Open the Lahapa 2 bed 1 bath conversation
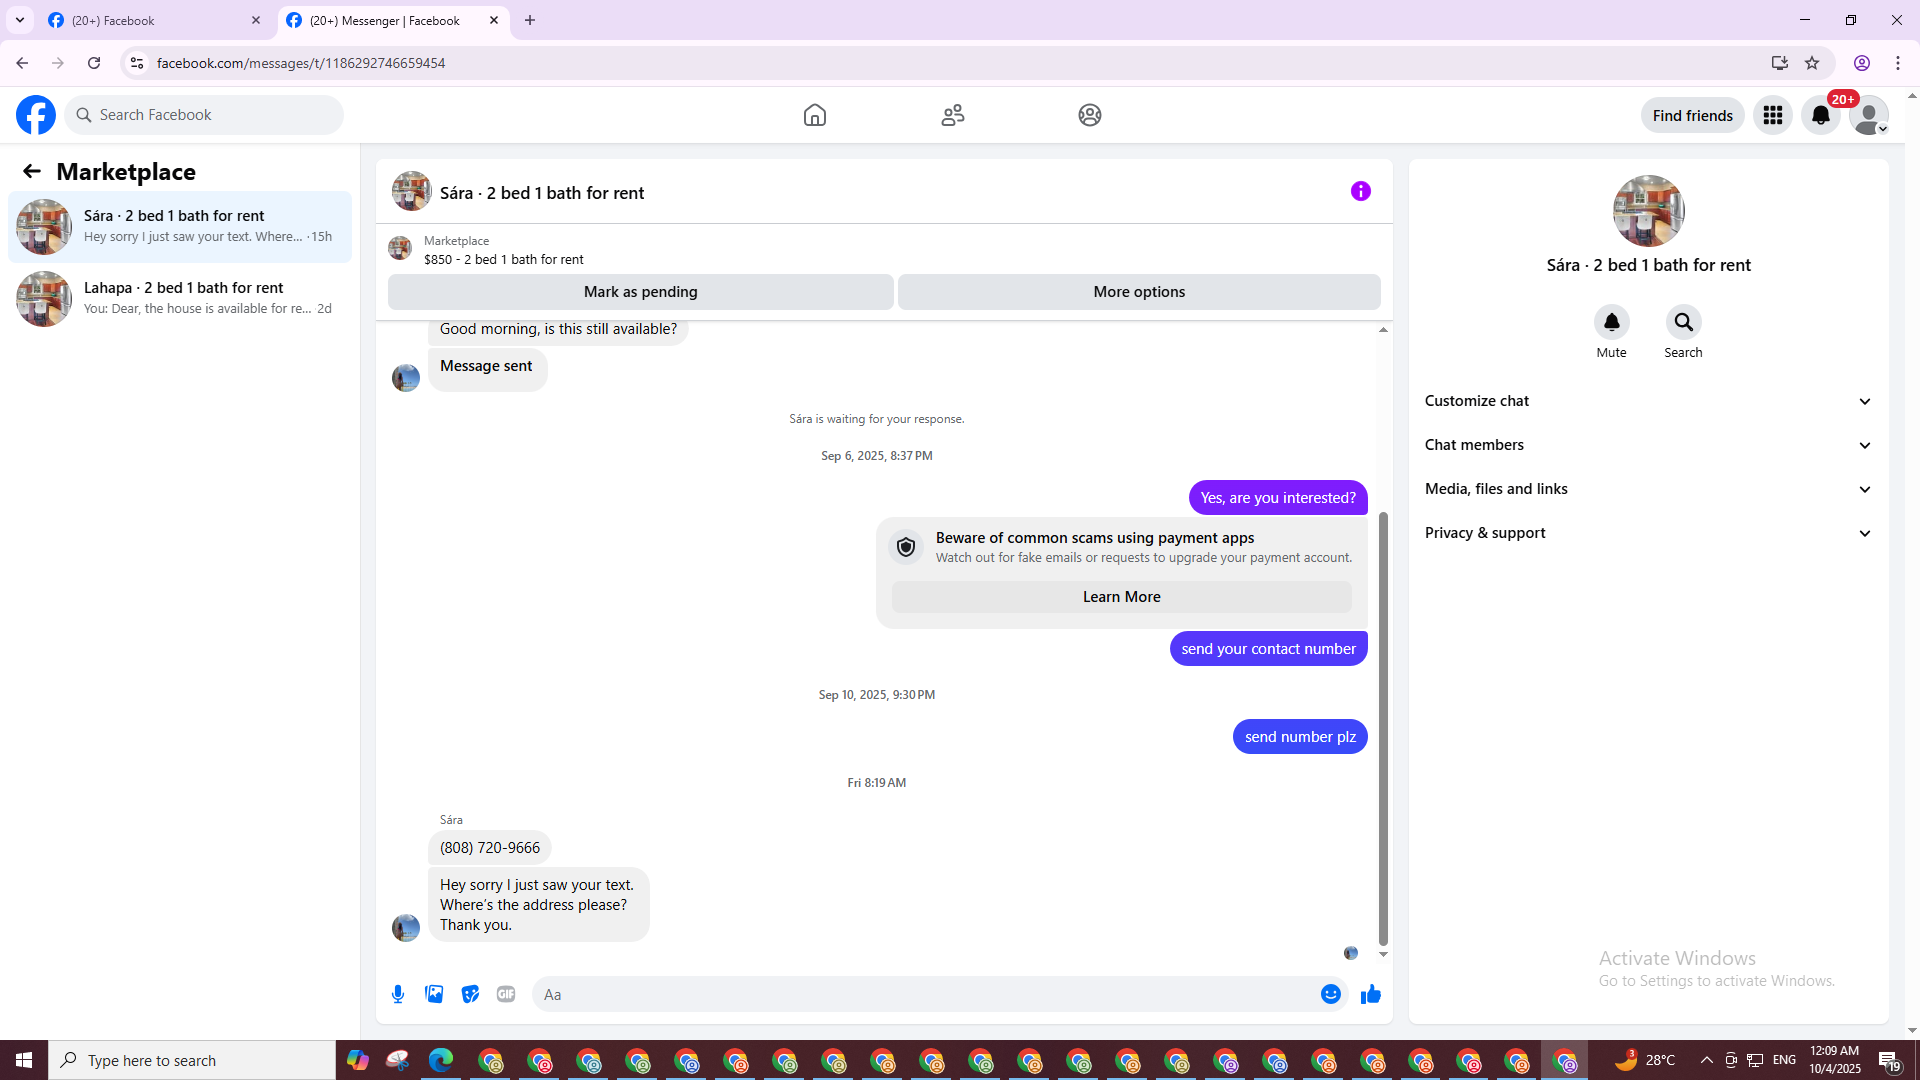This screenshot has height=1080, width=1920. point(180,299)
